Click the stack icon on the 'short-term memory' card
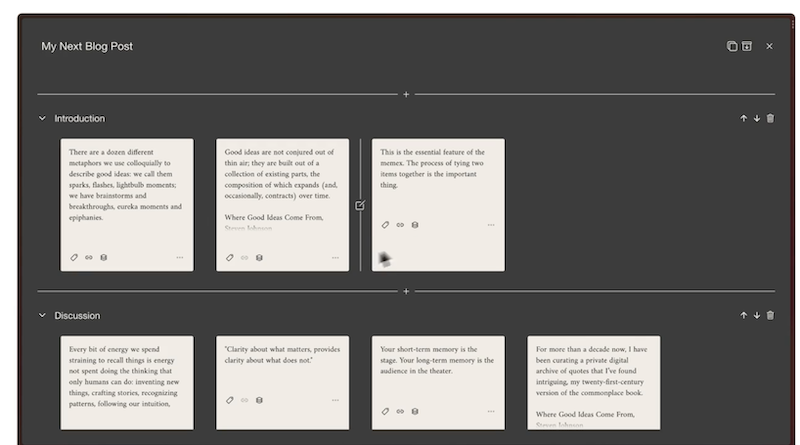Viewport: 800px width, 445px height. [x=415, y=411]
